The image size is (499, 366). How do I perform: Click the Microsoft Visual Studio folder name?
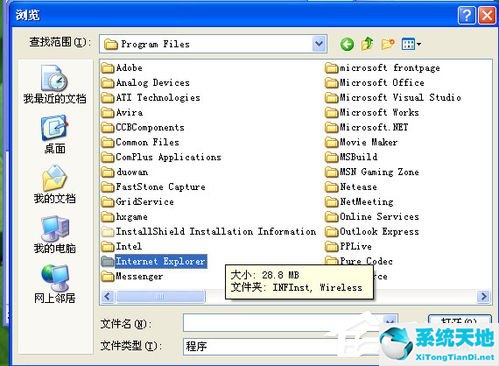click(x=400, y=98)
